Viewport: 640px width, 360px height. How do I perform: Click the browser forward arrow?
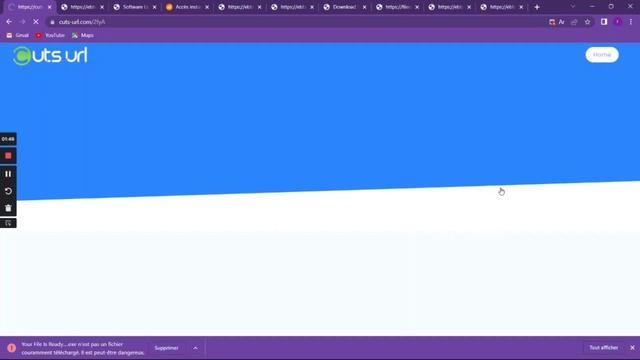click(x=22, y=22)
